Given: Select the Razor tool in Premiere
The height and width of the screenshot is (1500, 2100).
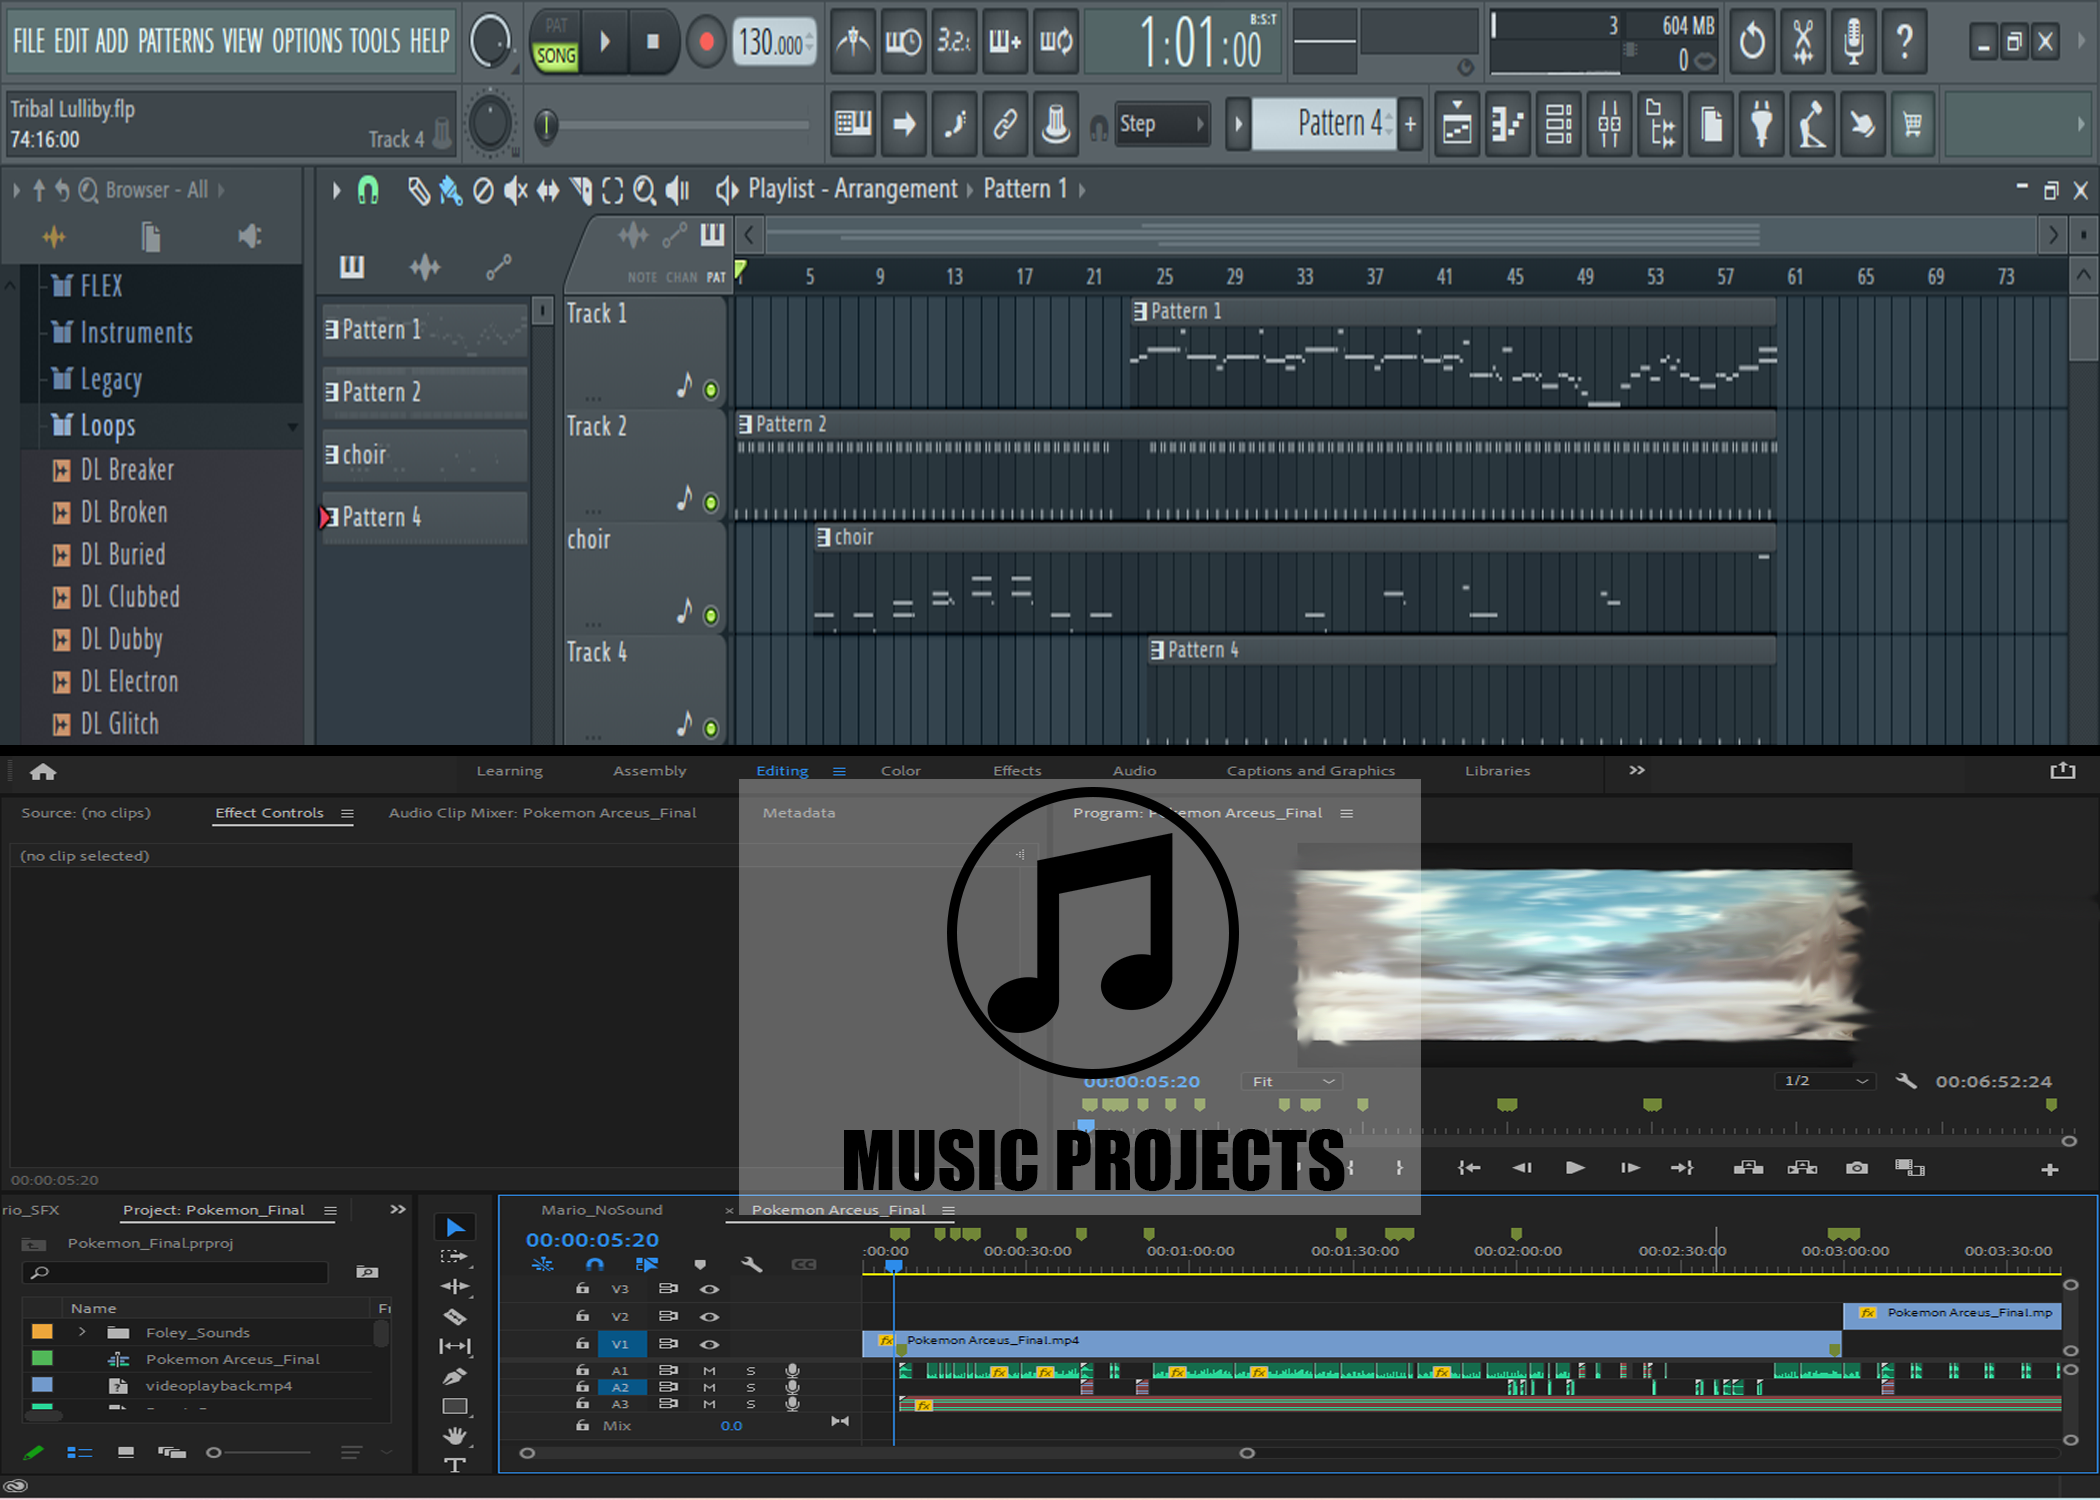Looking at the screenshot, I should point(455,1317).
